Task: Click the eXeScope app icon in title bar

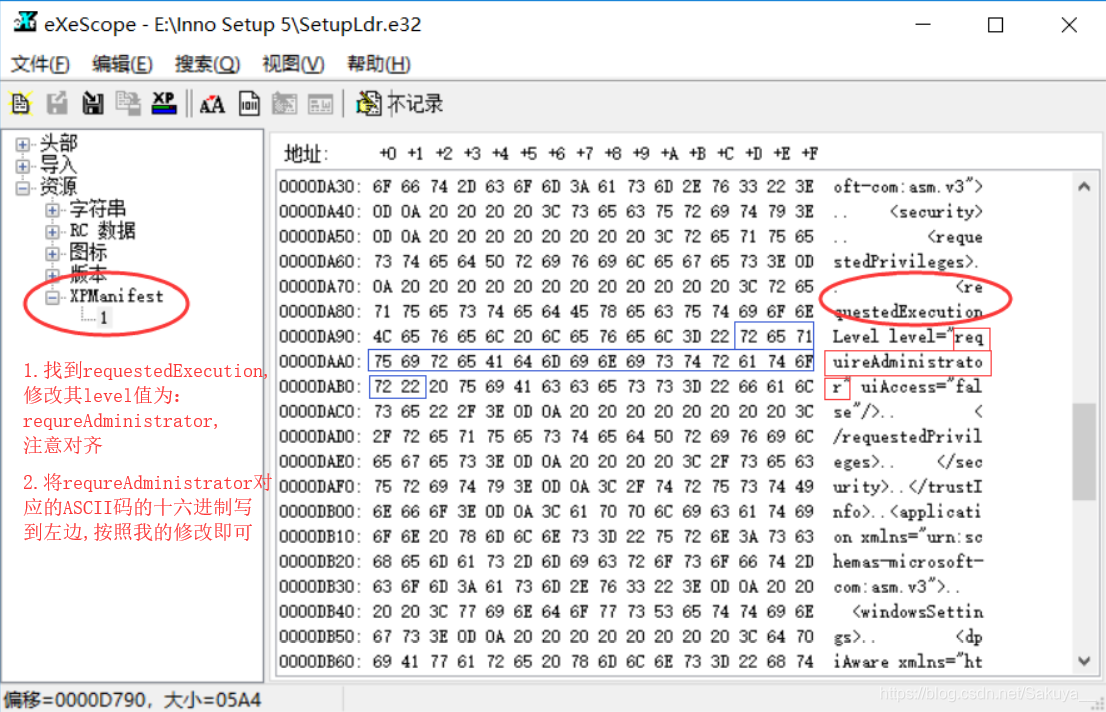Action: (25, 23)
